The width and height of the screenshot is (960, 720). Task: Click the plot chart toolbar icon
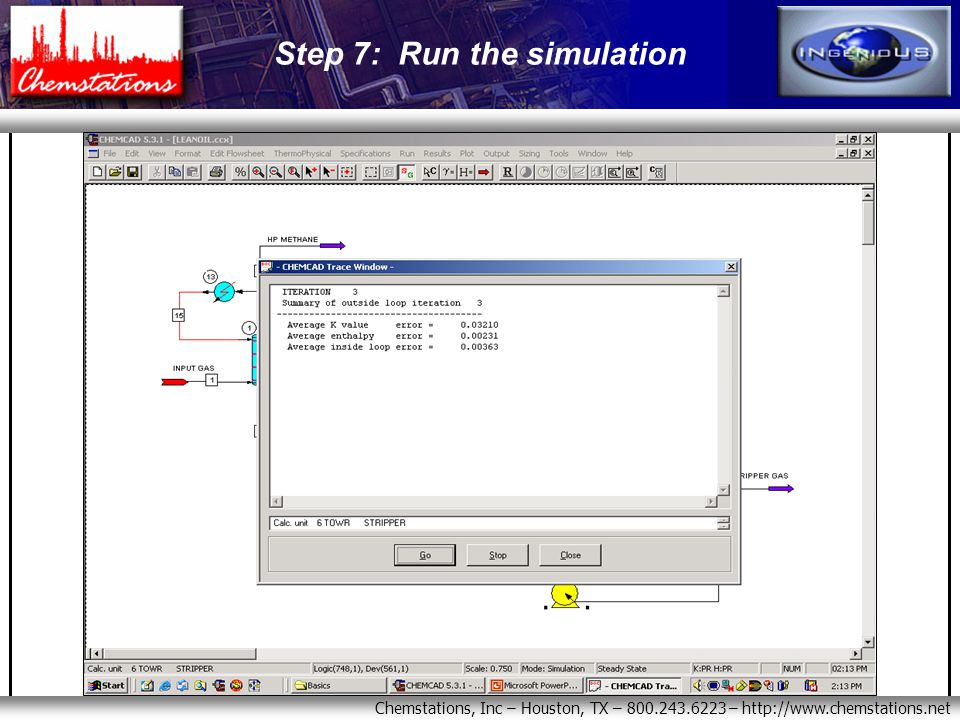click(579, 172)
